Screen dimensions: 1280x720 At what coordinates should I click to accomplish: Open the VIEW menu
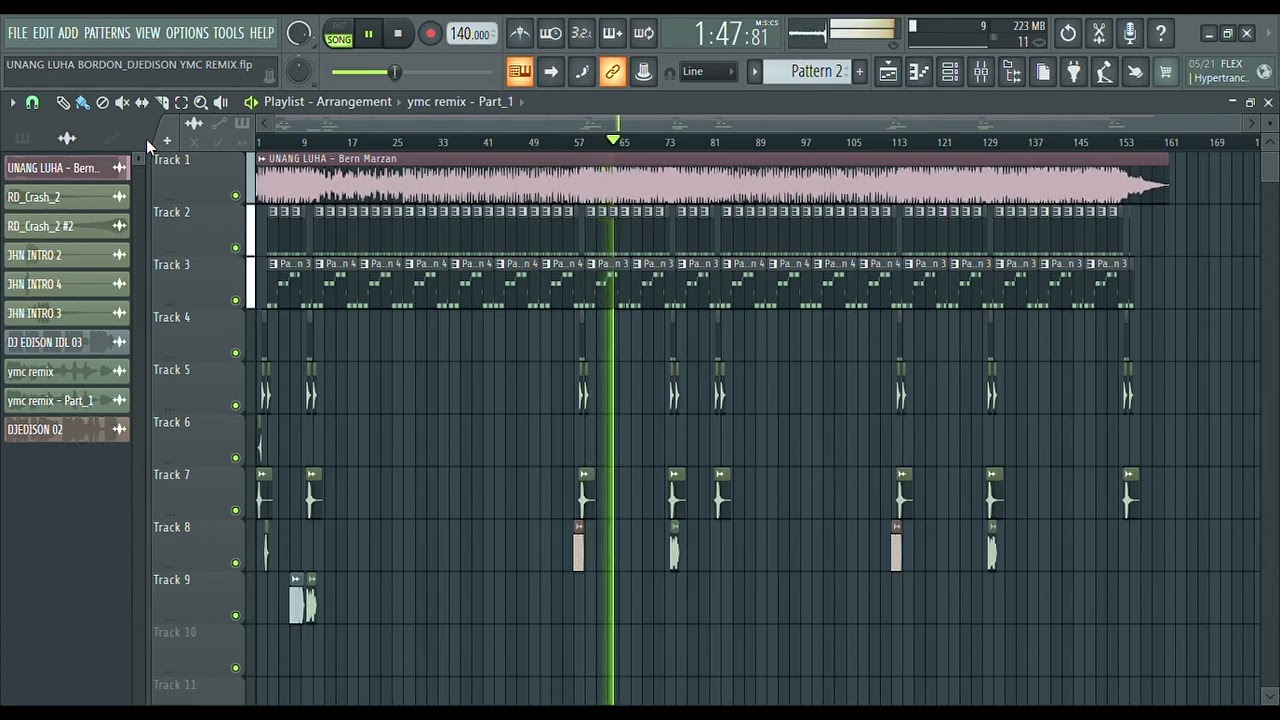pos(148,33)
